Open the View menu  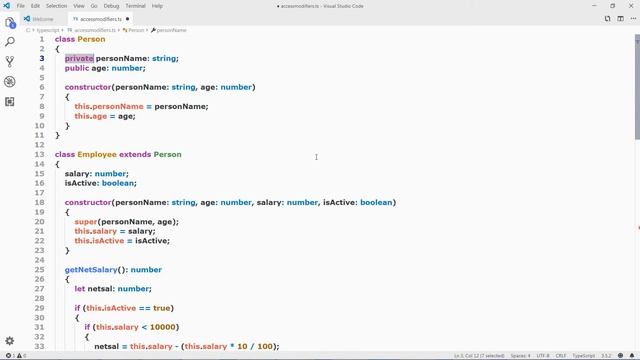pos(79,6)
